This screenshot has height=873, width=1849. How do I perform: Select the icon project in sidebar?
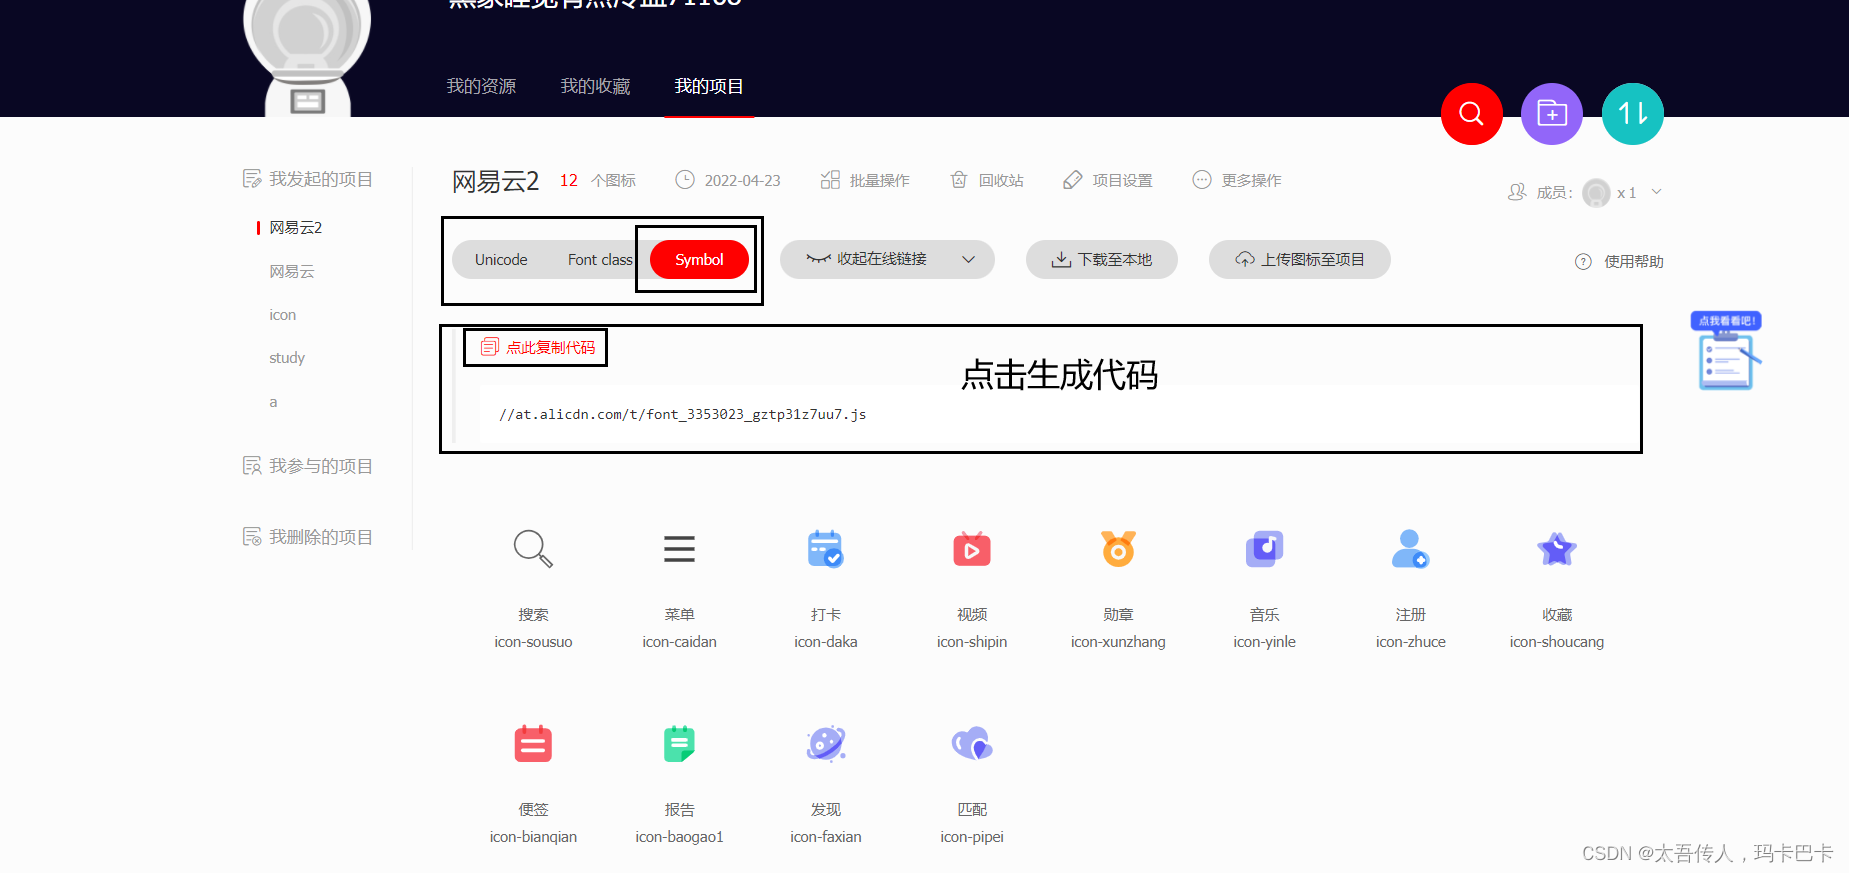[283, 315]
